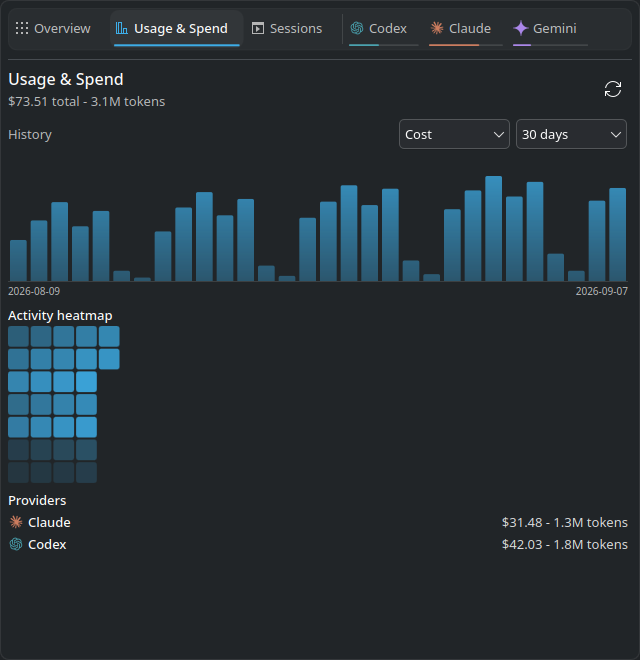The height and width of the screenshot is (660, 640).
Task: Click the '2026-09-07' date label
Action: click(602, 291)
